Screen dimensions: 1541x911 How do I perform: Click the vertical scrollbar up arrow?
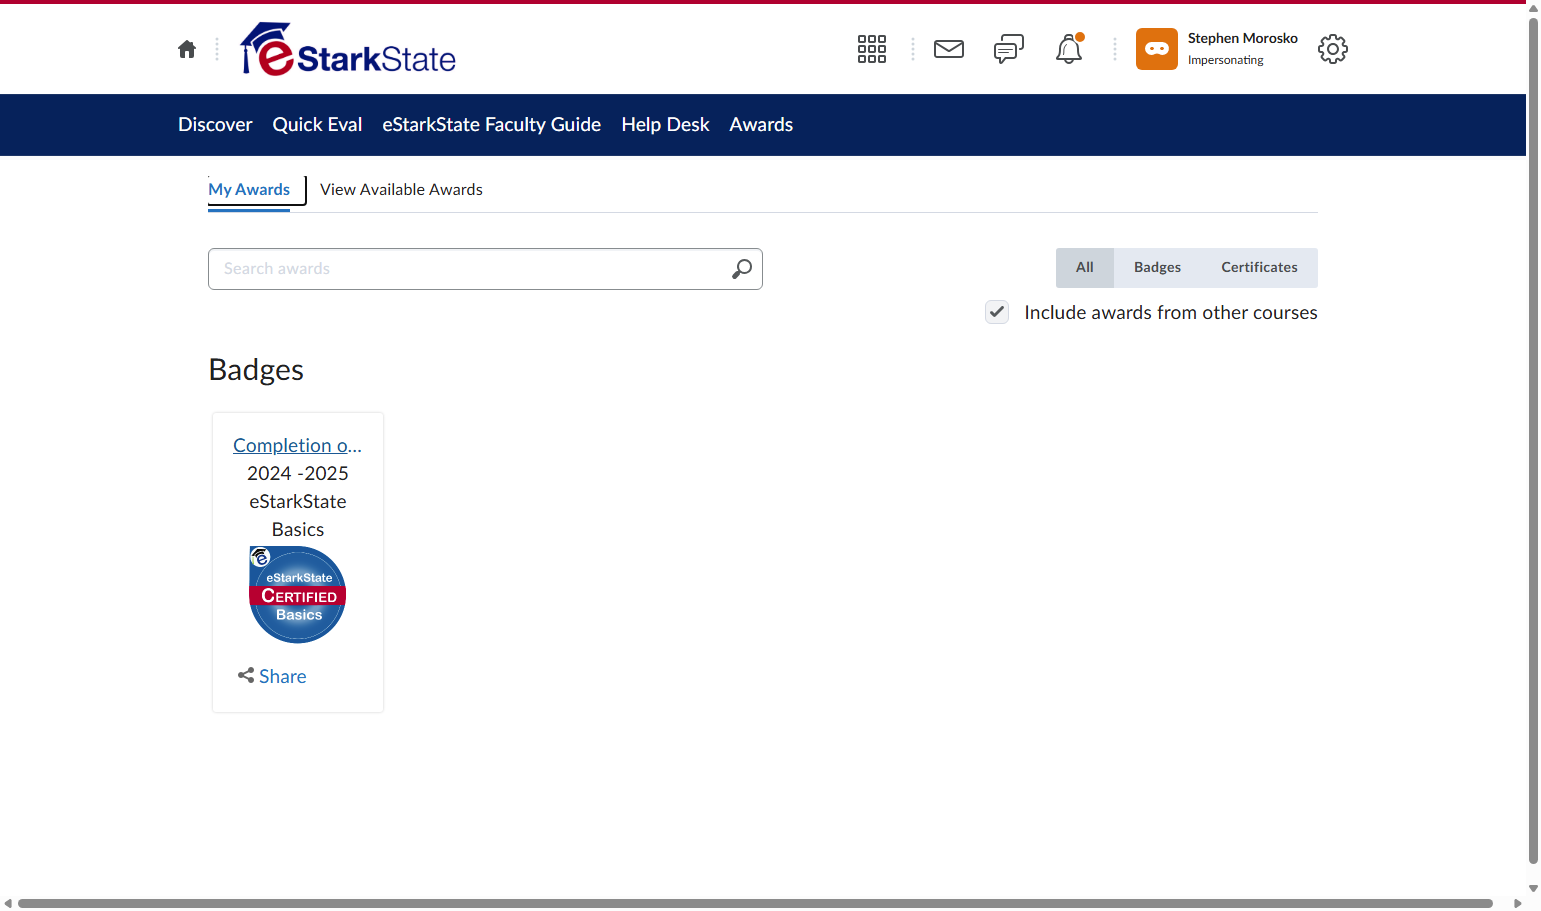tap(1533, 8)
